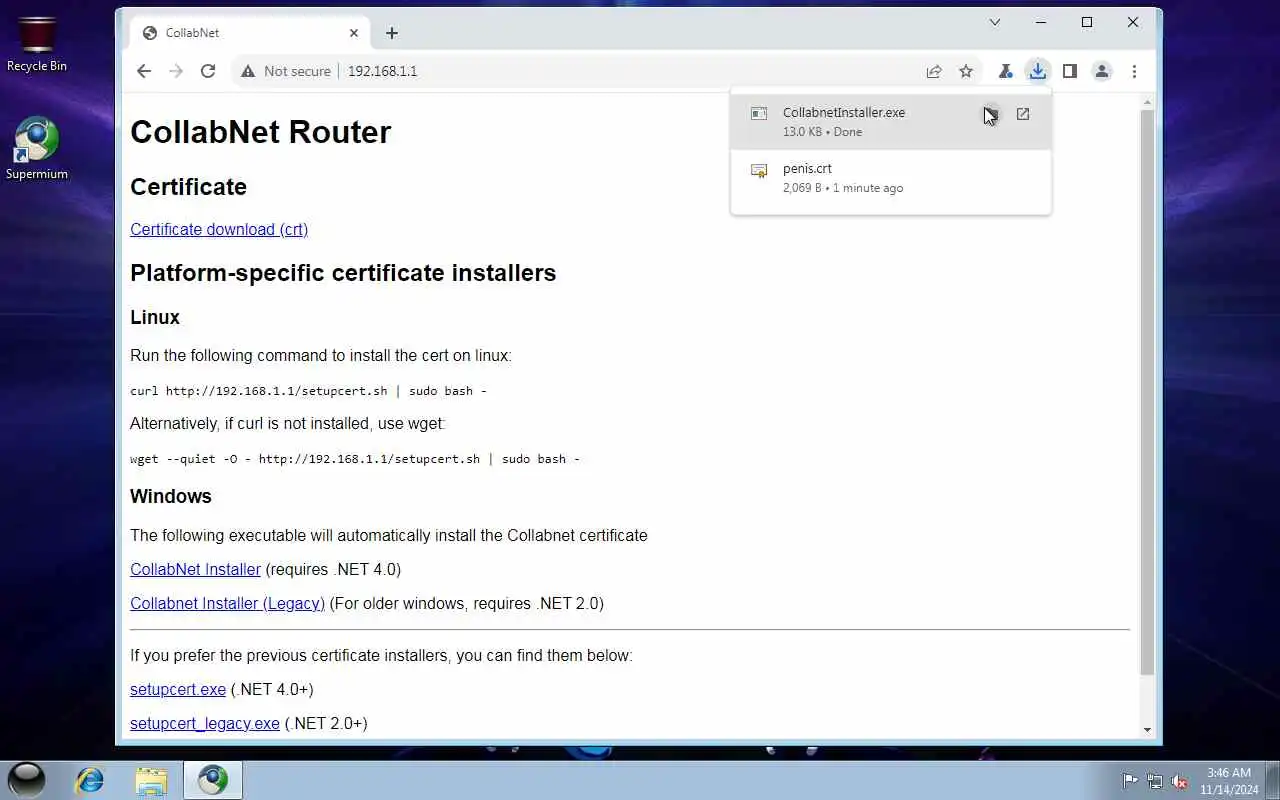
Task: Show CollabnetInstaller.exe in folder
Action: (990, 114)
